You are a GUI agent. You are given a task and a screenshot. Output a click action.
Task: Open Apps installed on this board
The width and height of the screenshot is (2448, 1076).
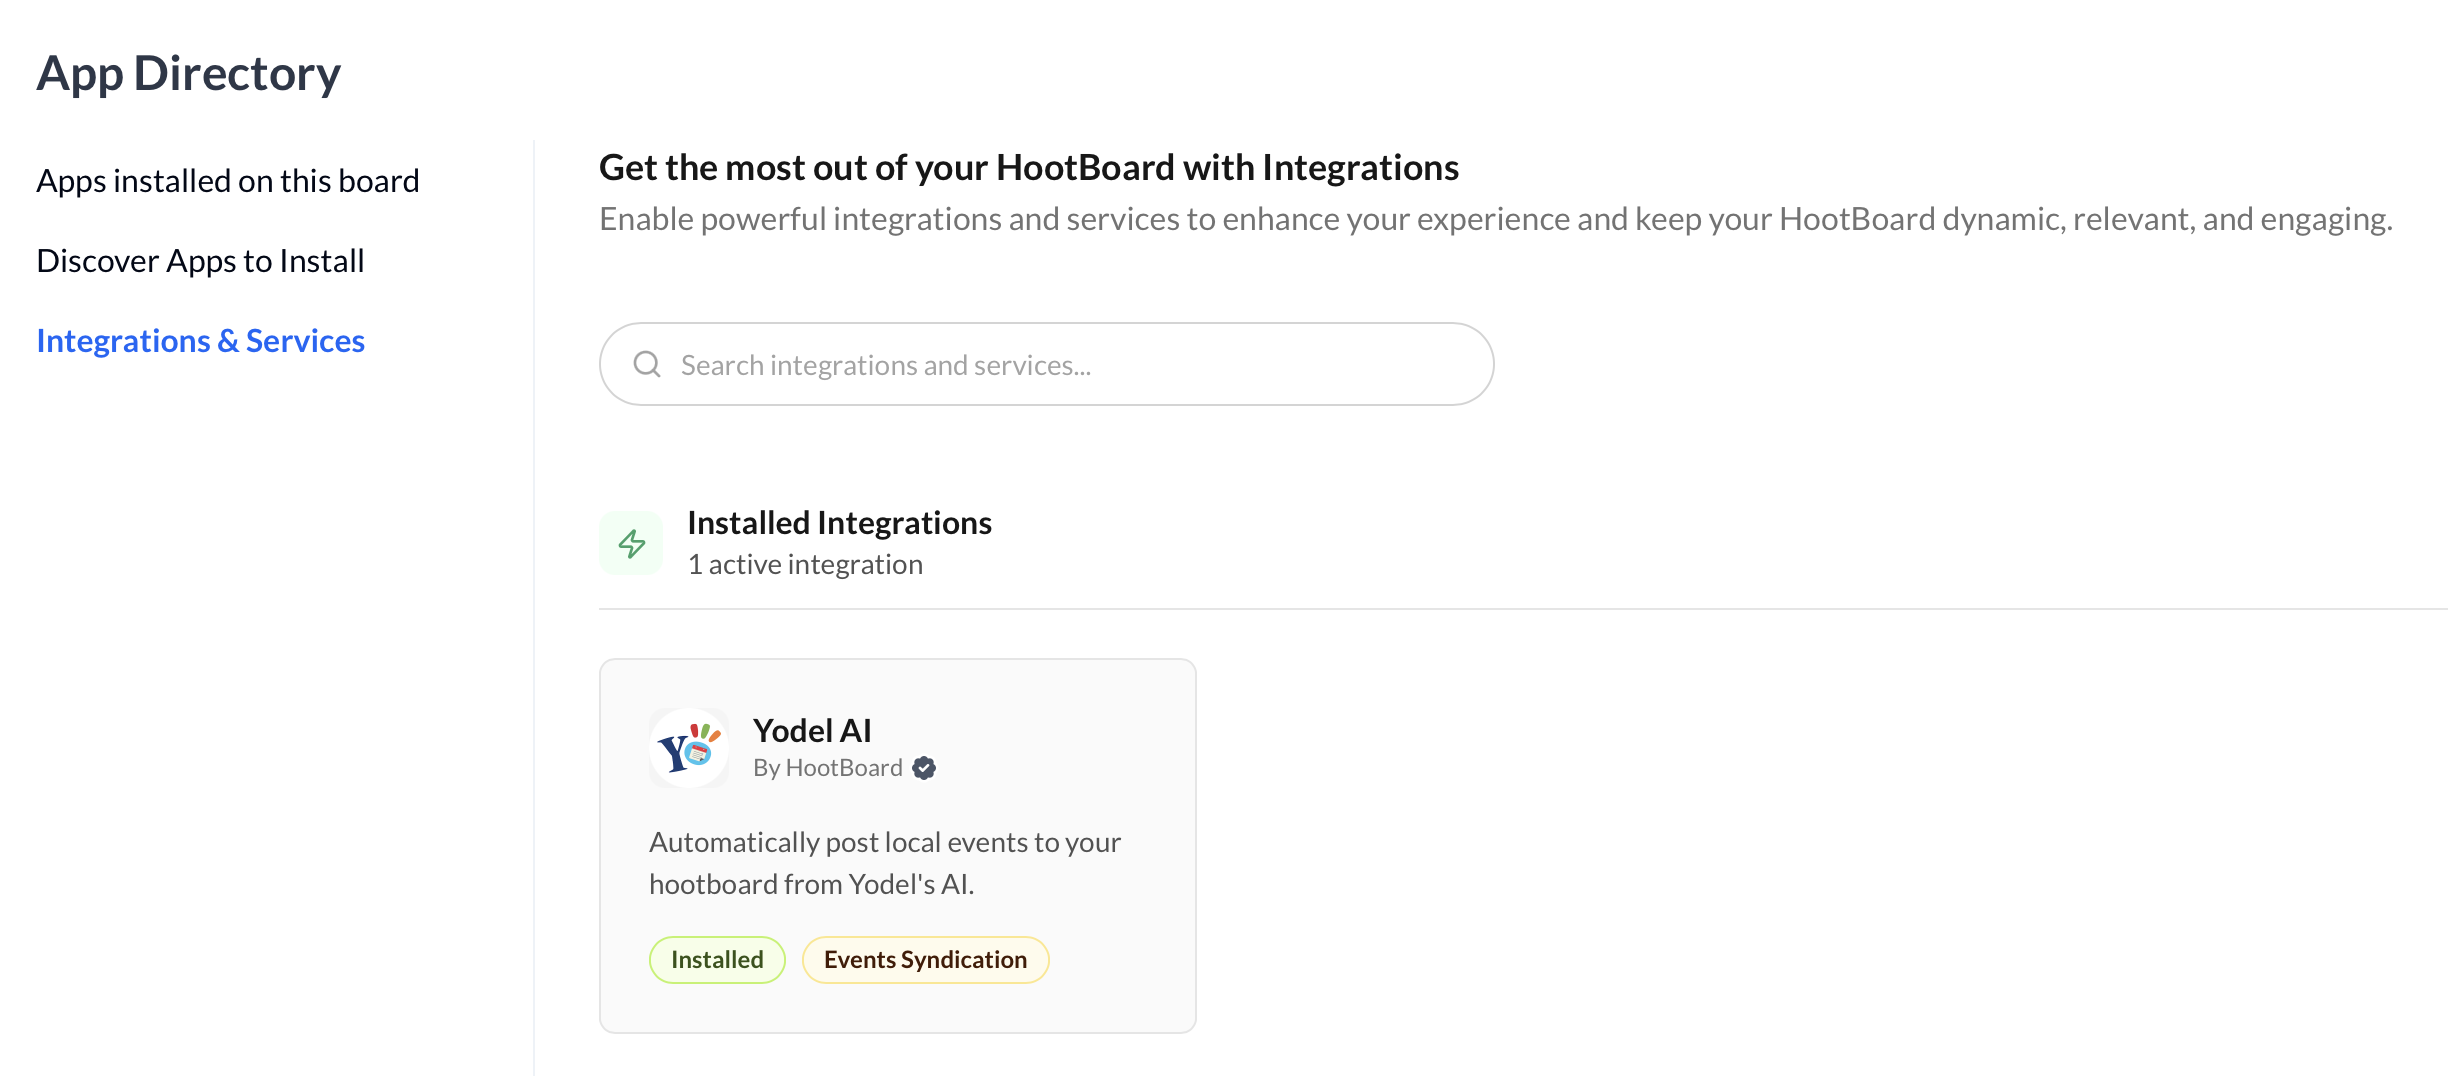228,181
